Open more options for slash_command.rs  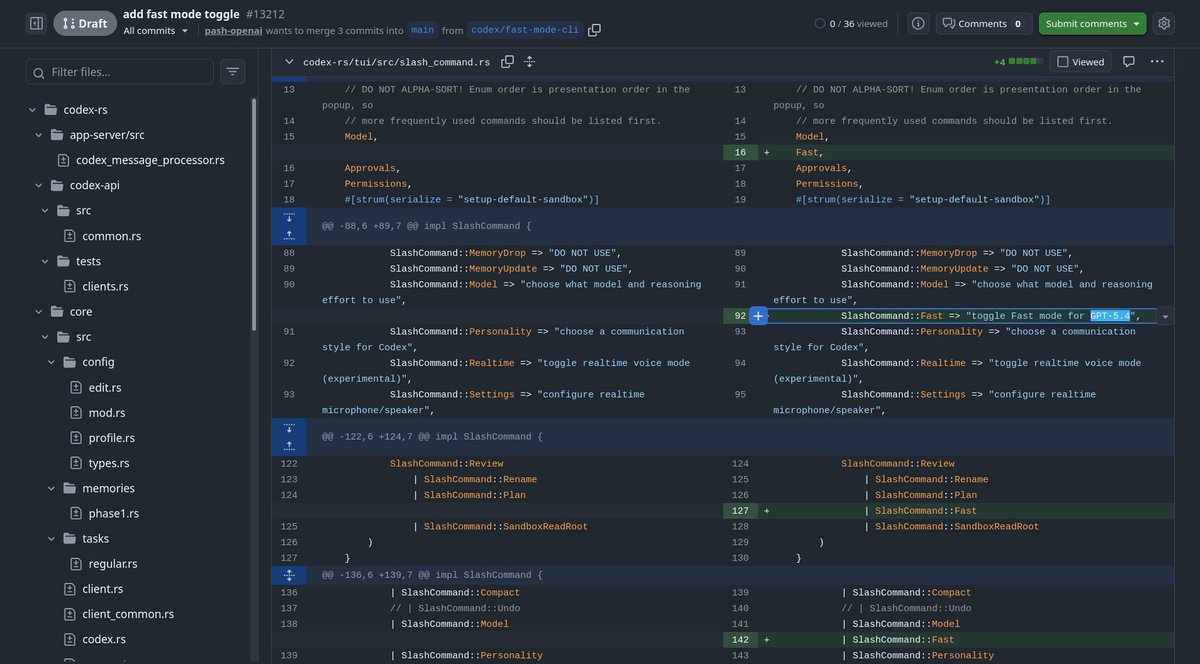[1157, 61]
